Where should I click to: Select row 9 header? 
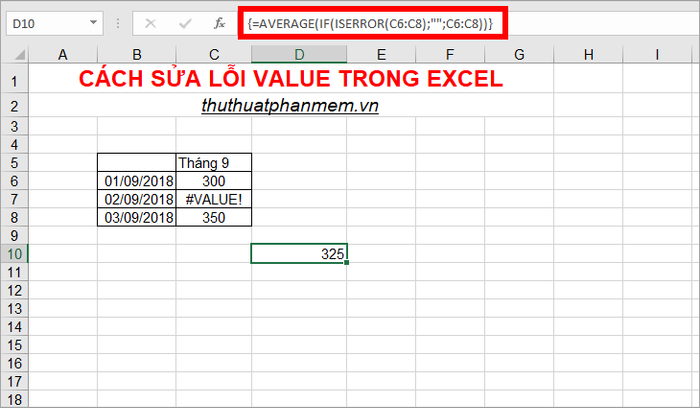[x=14, y=236]
